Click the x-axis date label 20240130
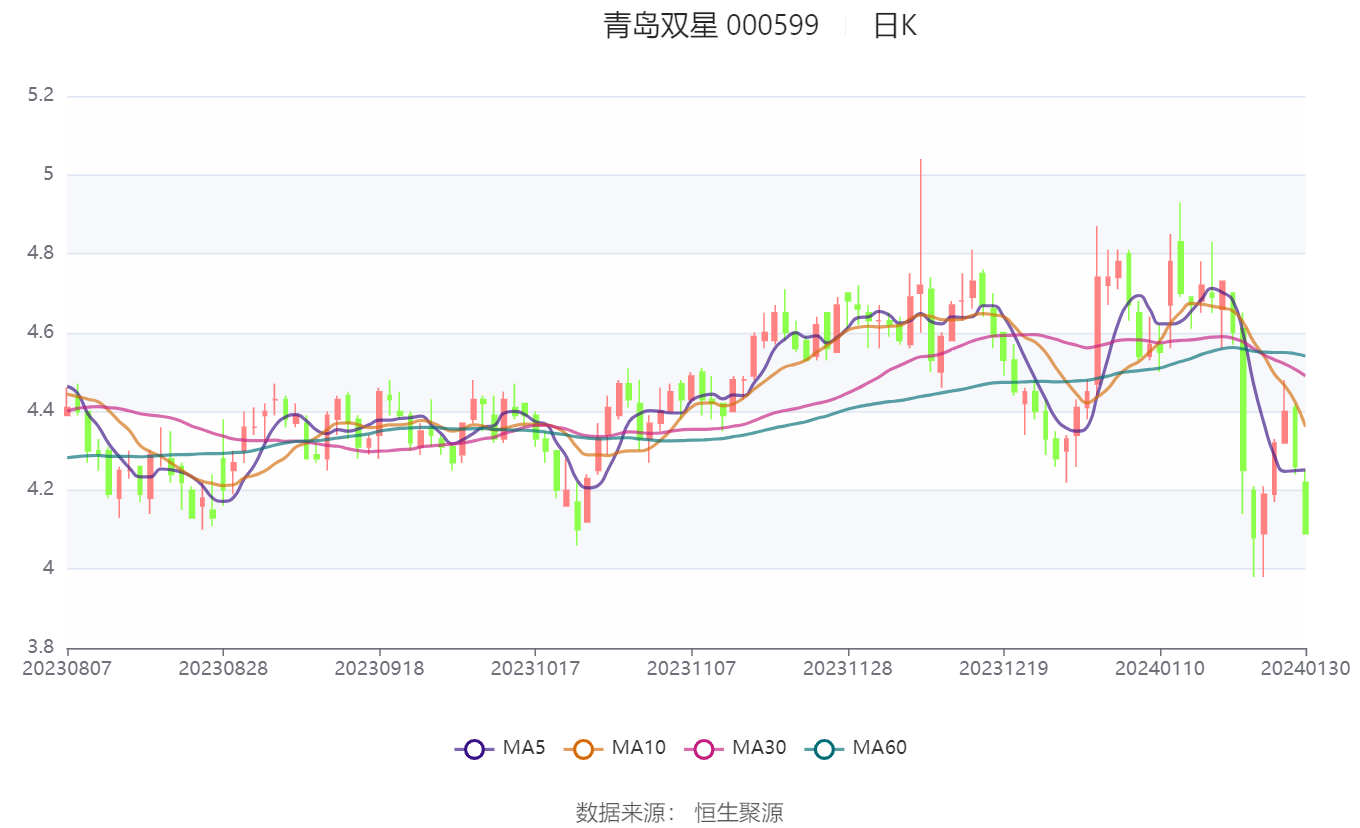Image resolution: width=1360 pixels, height=828 pixels. pos(1306,668)
